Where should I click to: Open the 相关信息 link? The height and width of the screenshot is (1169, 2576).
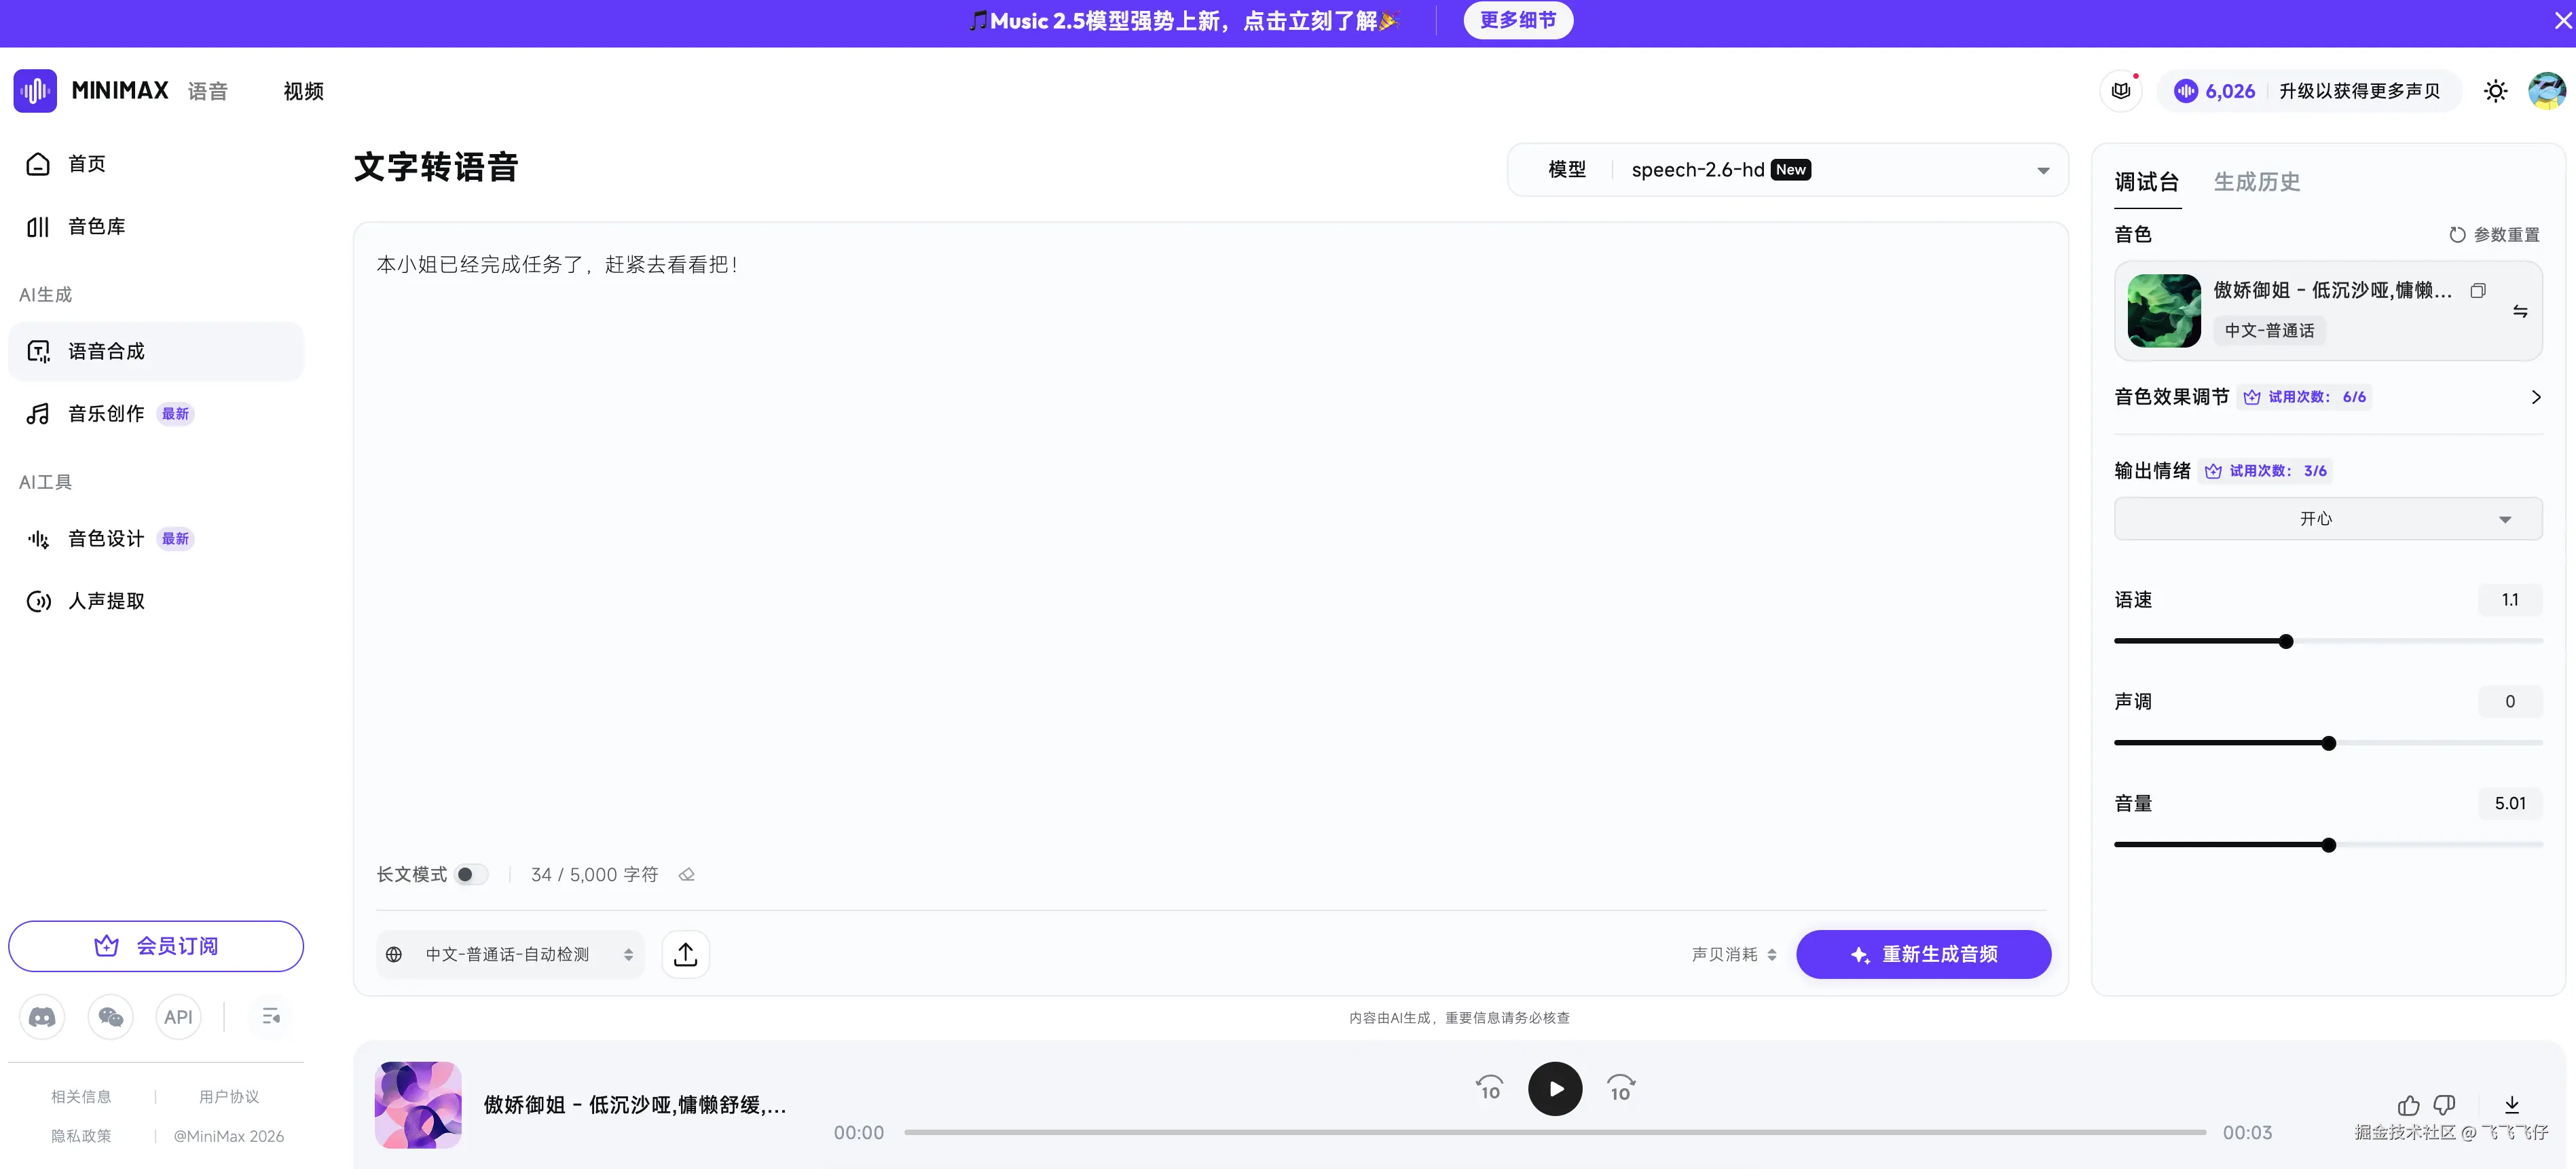[81, 1097]
